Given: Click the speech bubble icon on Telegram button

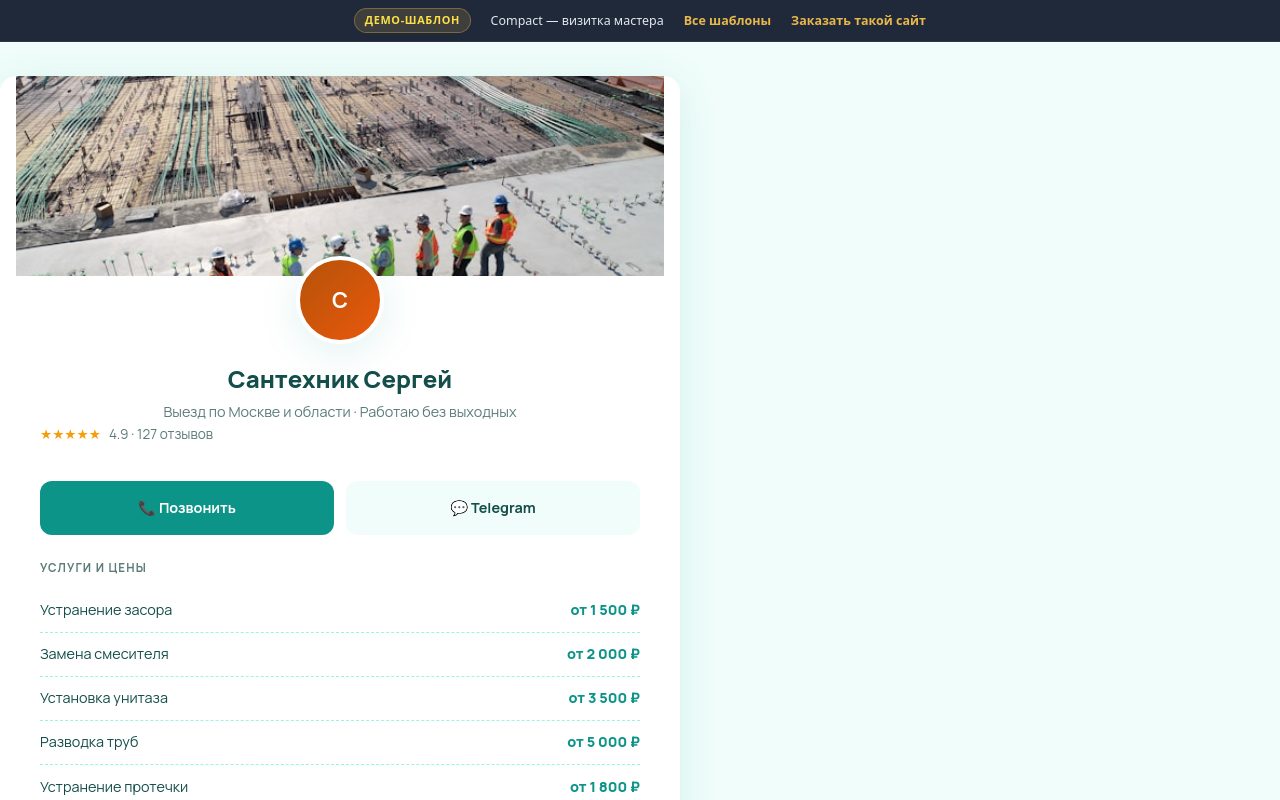Looking at the screenshot, I should pyautogui.click(x=459, y=508).
